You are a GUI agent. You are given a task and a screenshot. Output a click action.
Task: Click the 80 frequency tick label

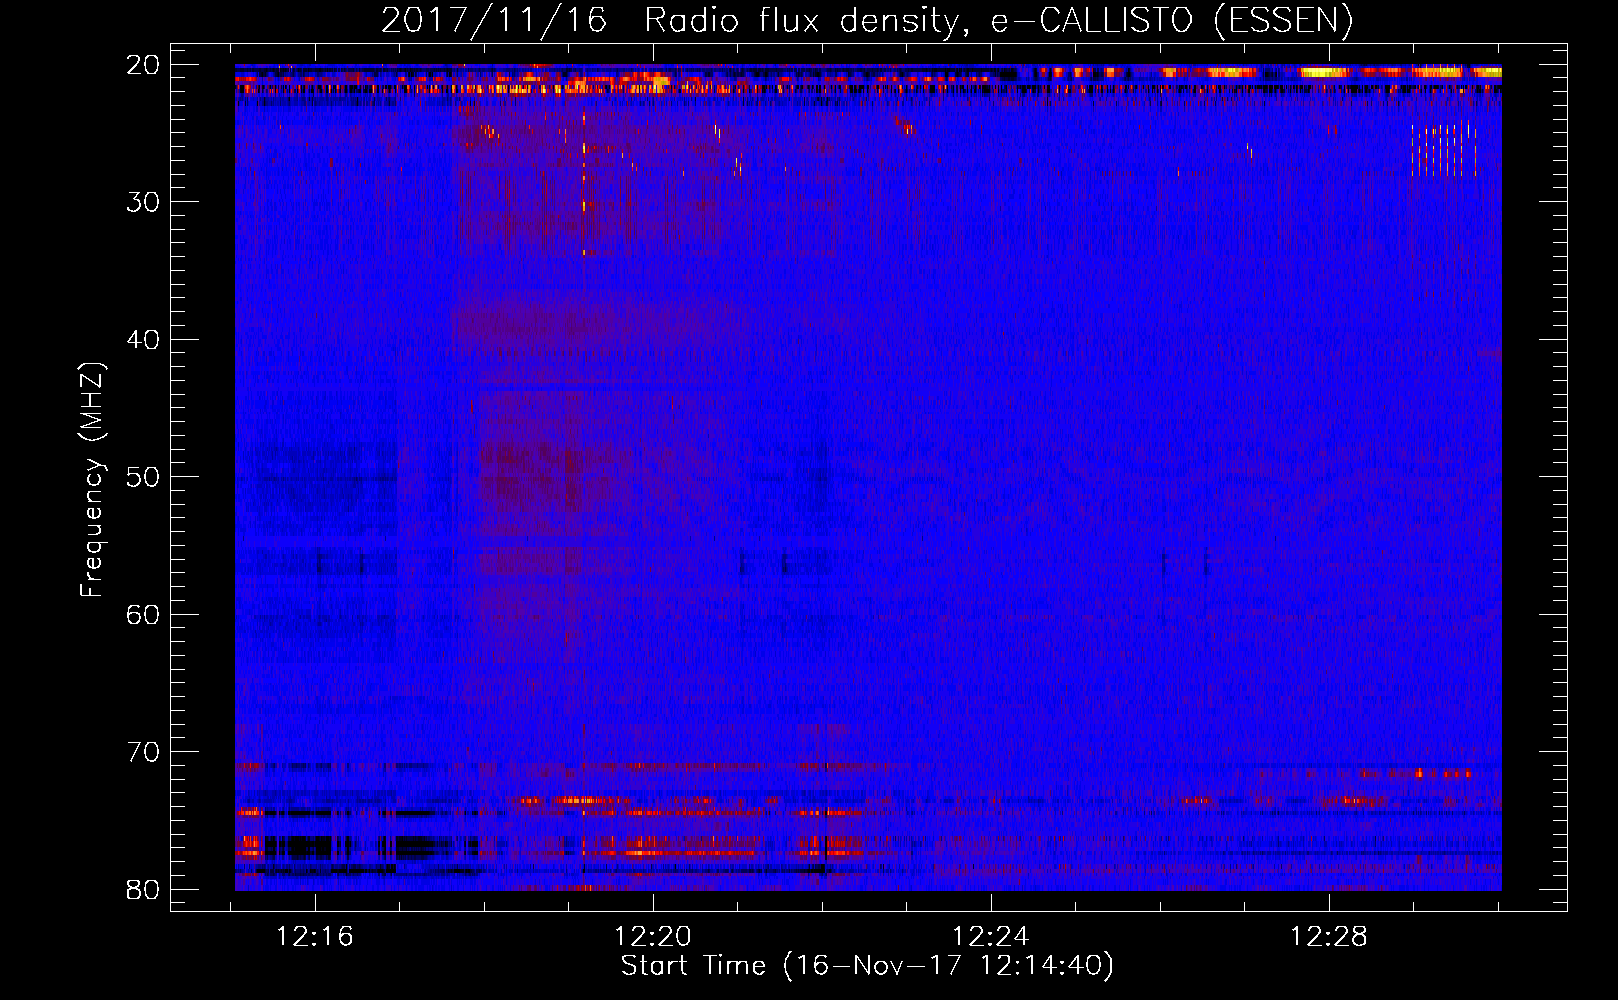click(144, 890)
